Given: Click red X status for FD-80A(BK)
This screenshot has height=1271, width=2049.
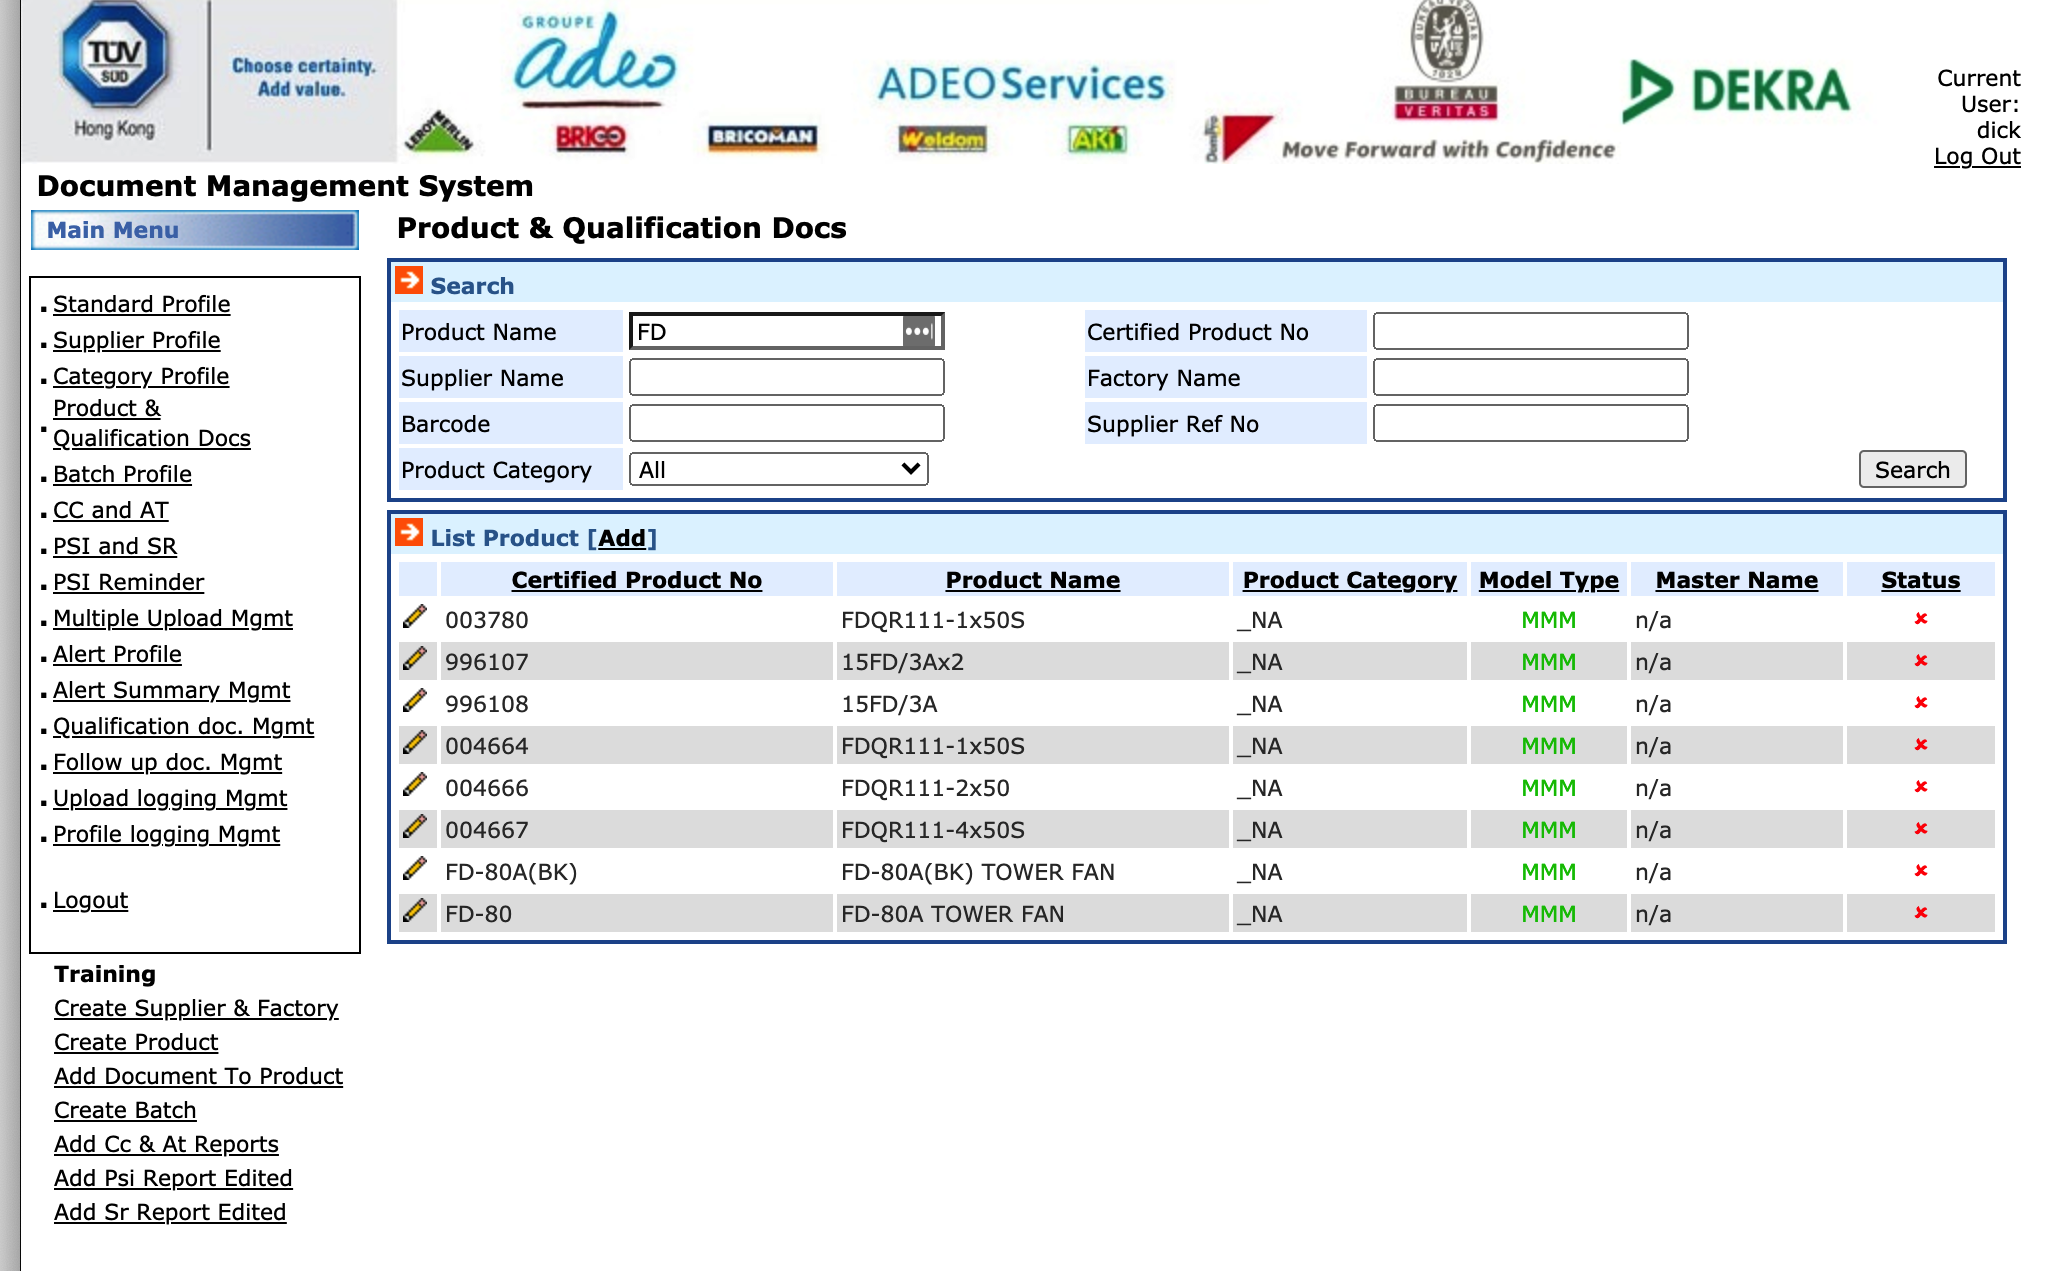Looking at the screenshot, I should point(1920,871).
